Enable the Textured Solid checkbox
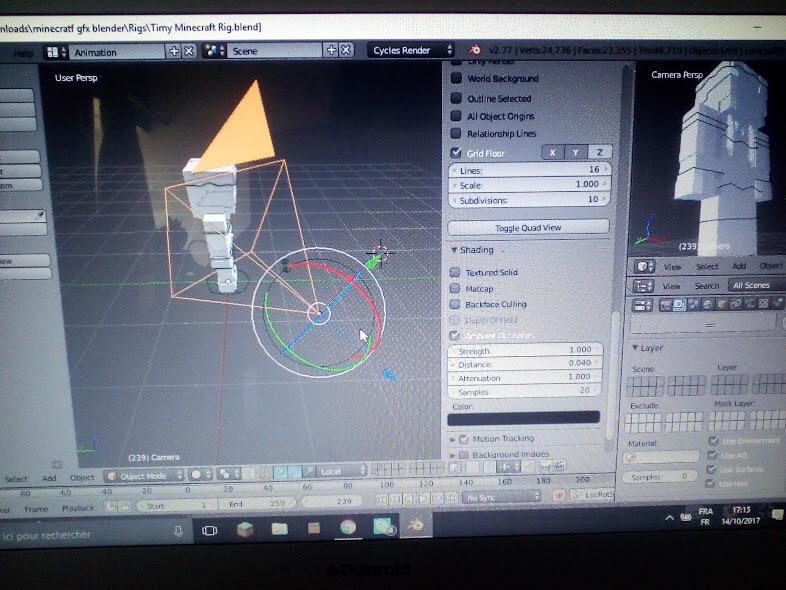 coord(456,272)
